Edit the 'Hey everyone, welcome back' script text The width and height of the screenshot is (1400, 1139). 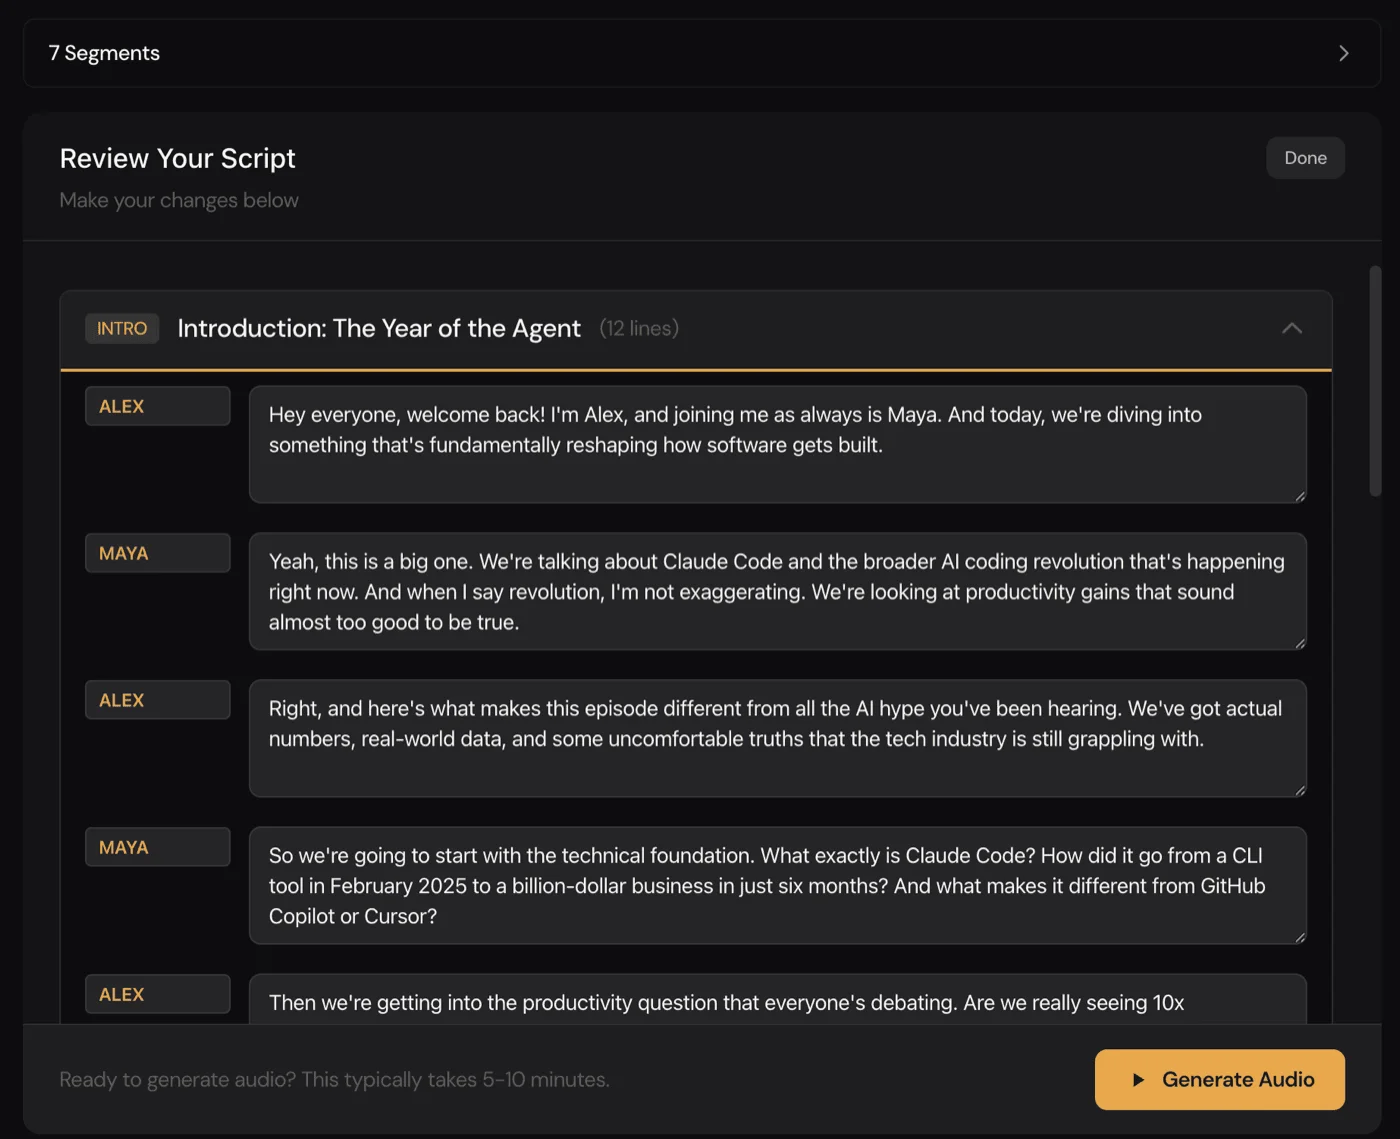[x=776, y=443]
